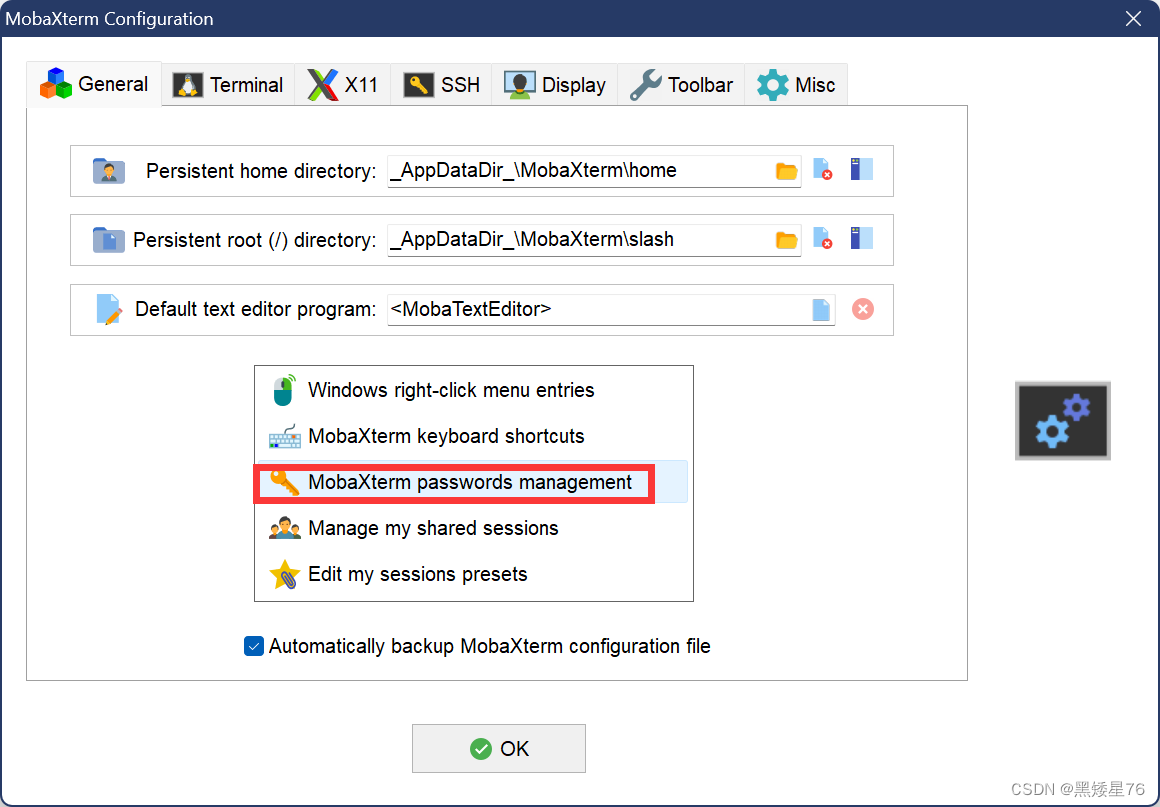Open Manage my shared sessions

pos(471,528)
